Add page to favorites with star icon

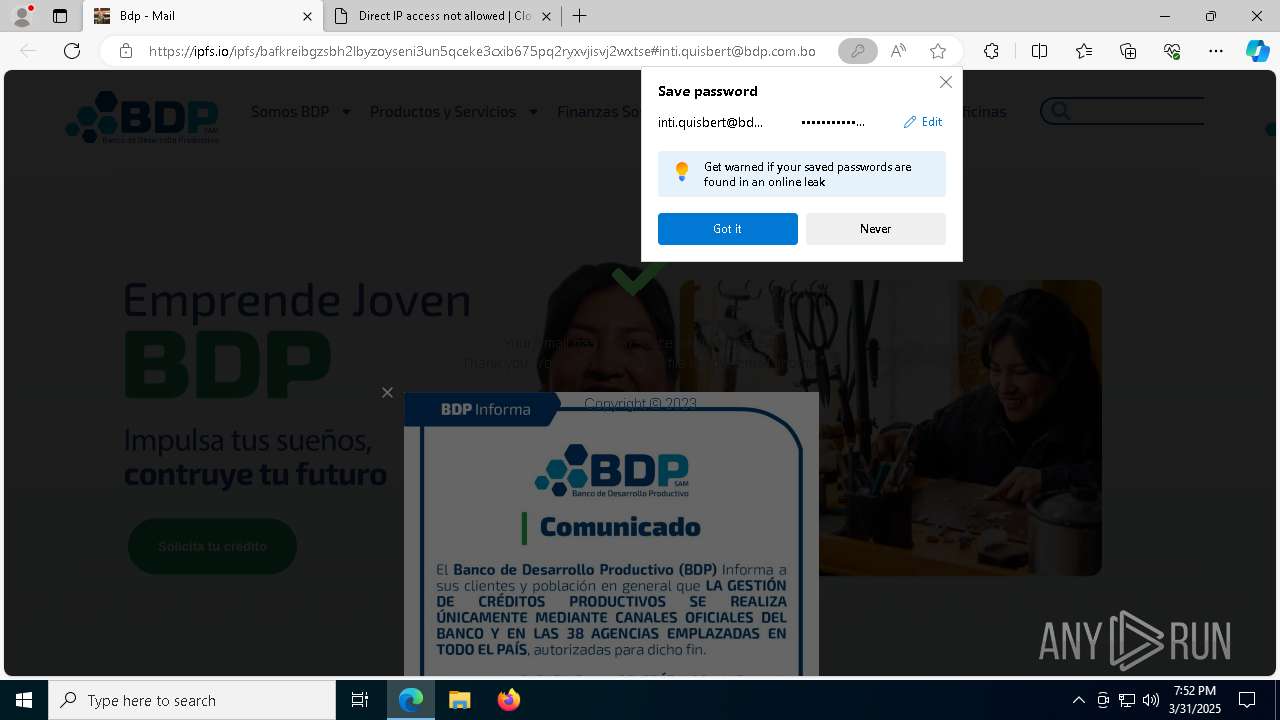click(937, 51)
